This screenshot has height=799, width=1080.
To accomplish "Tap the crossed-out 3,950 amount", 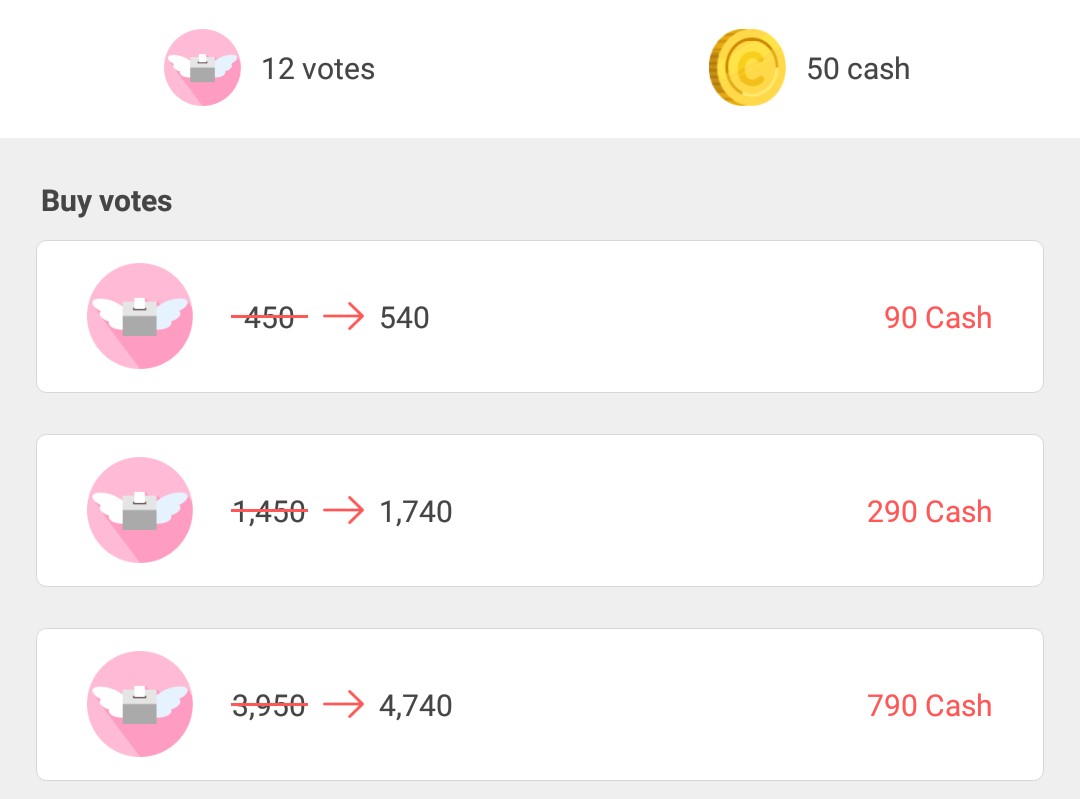I will point(269,706).
